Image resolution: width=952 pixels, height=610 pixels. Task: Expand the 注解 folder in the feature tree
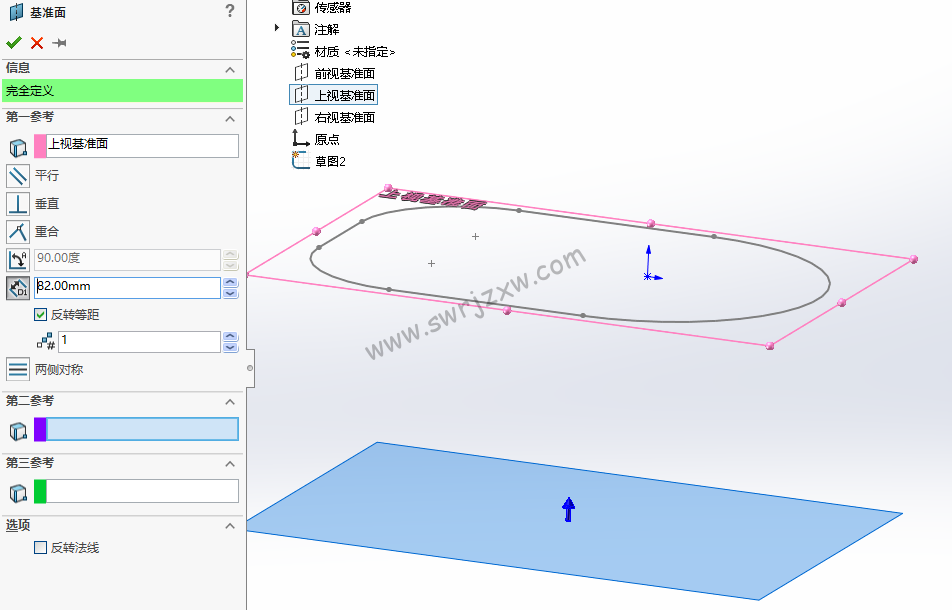click(x=277, y=29)
